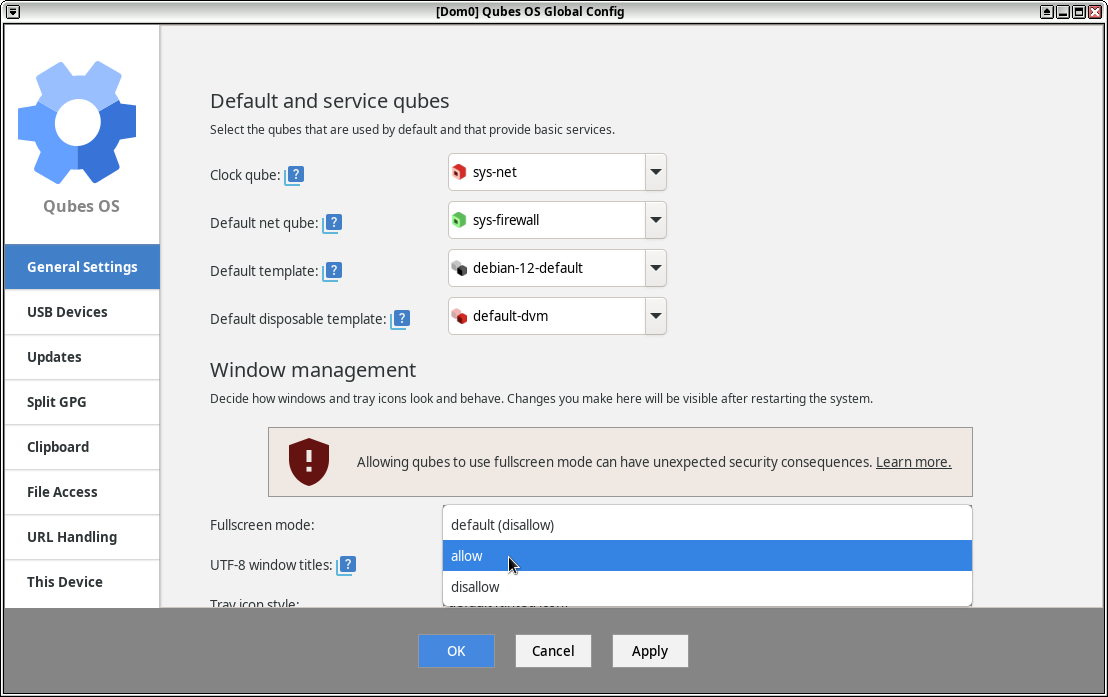Open help icon for Default template
Screen dimensions: 1108x697
click(333, 271)
